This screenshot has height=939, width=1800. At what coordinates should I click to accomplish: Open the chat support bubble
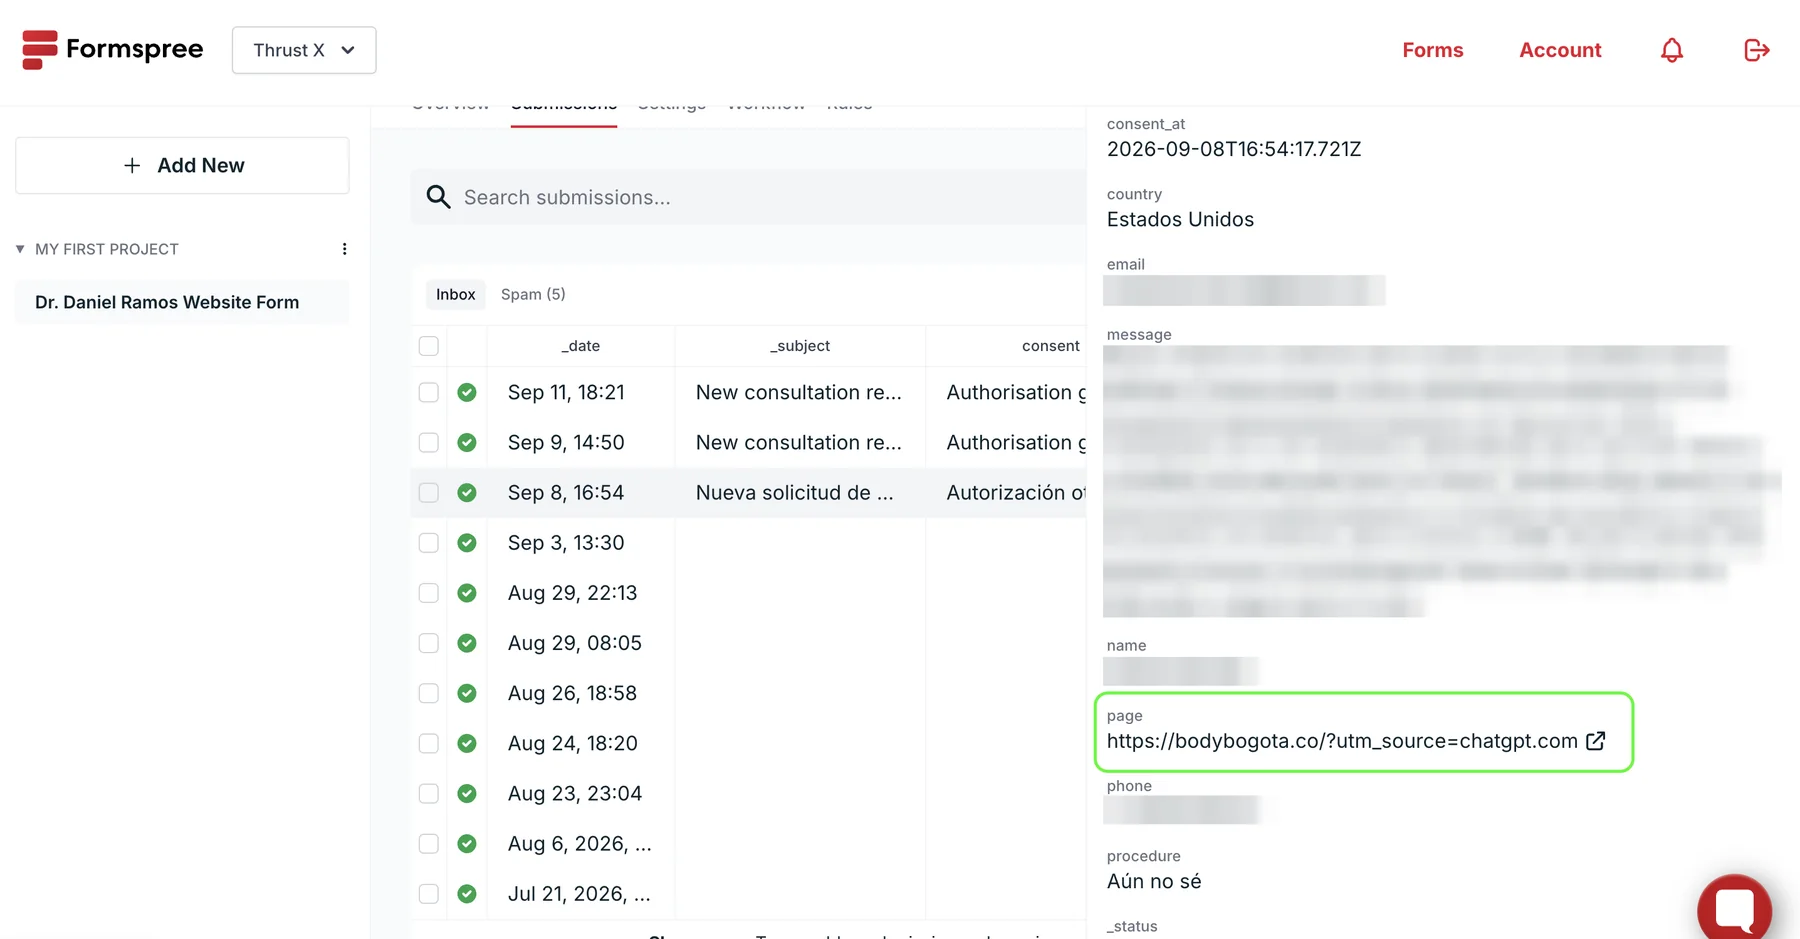(1735, 908)
